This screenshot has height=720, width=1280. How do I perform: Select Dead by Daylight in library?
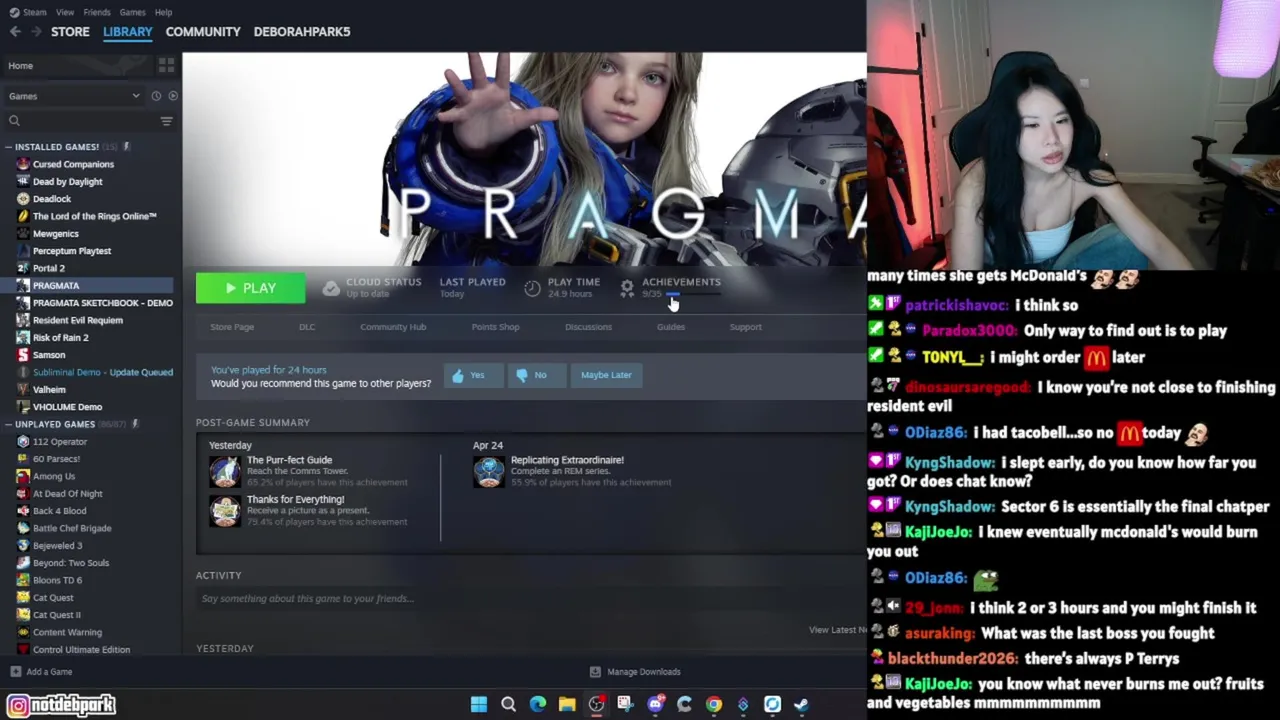pyautogui.click(x=67, y=182)
